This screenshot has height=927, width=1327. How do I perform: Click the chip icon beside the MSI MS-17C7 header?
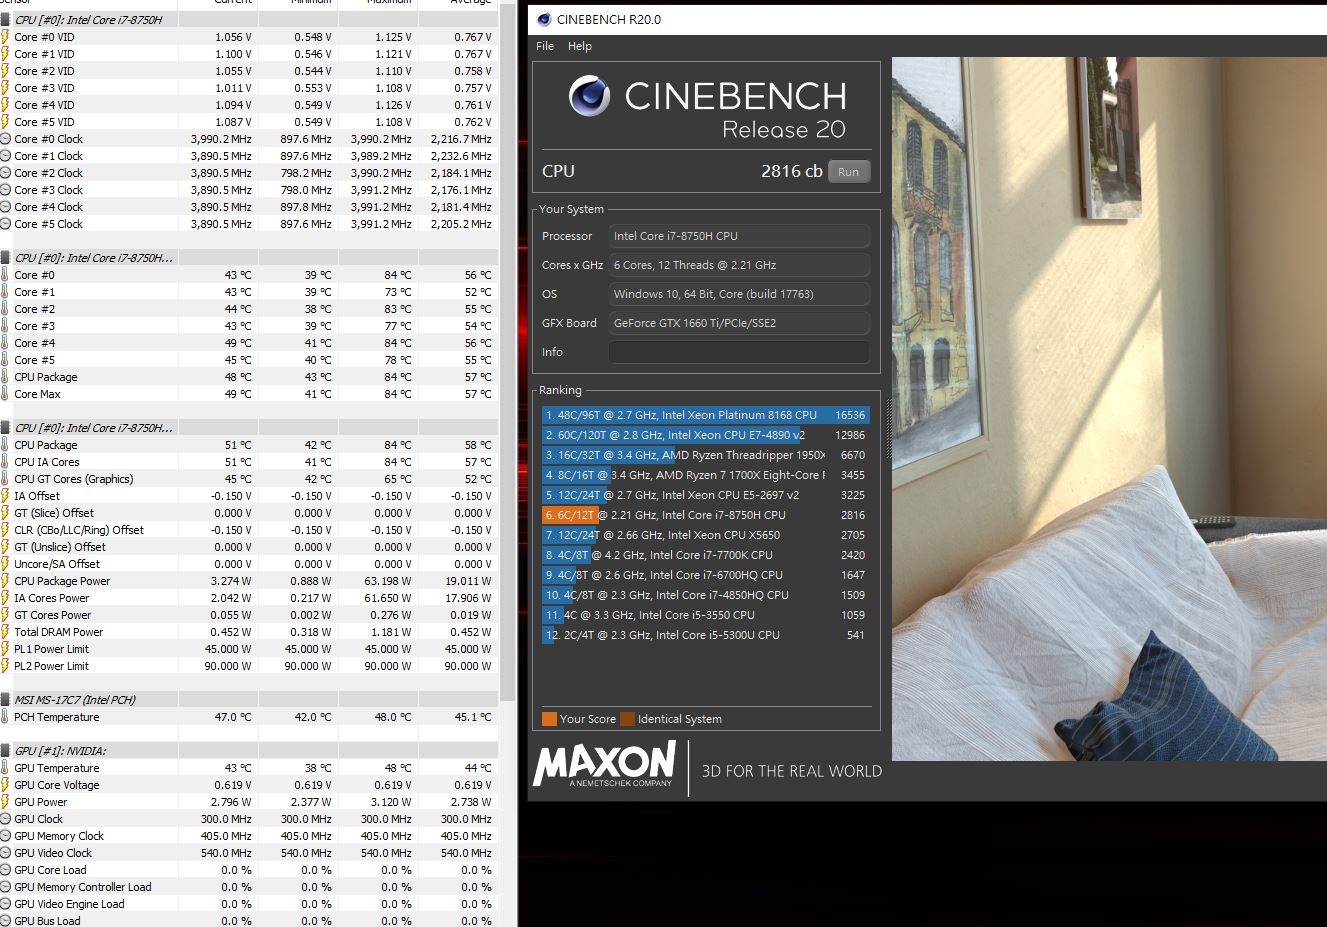tap(5, 700)
